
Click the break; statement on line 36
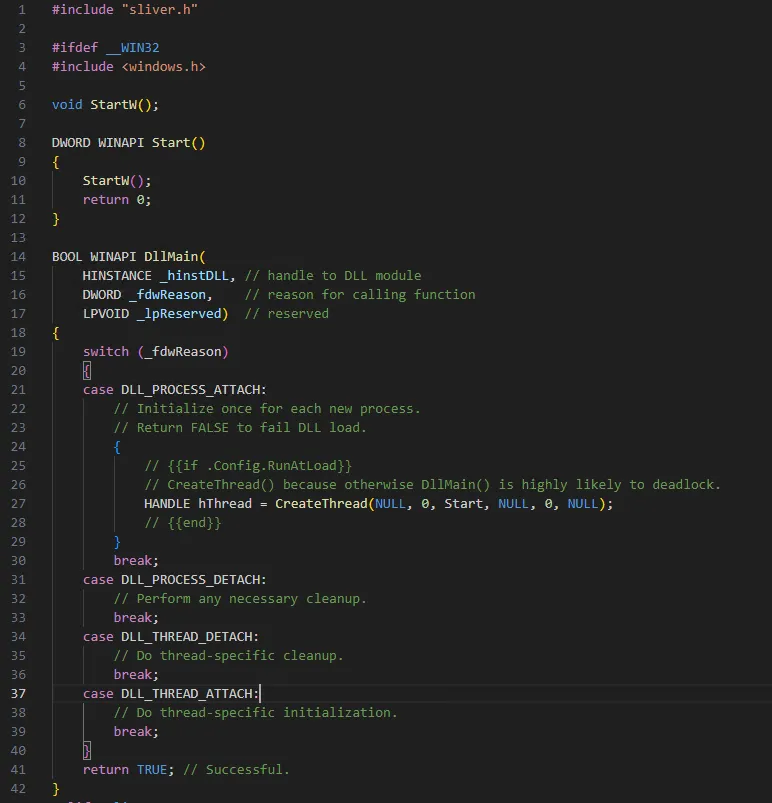136,674
